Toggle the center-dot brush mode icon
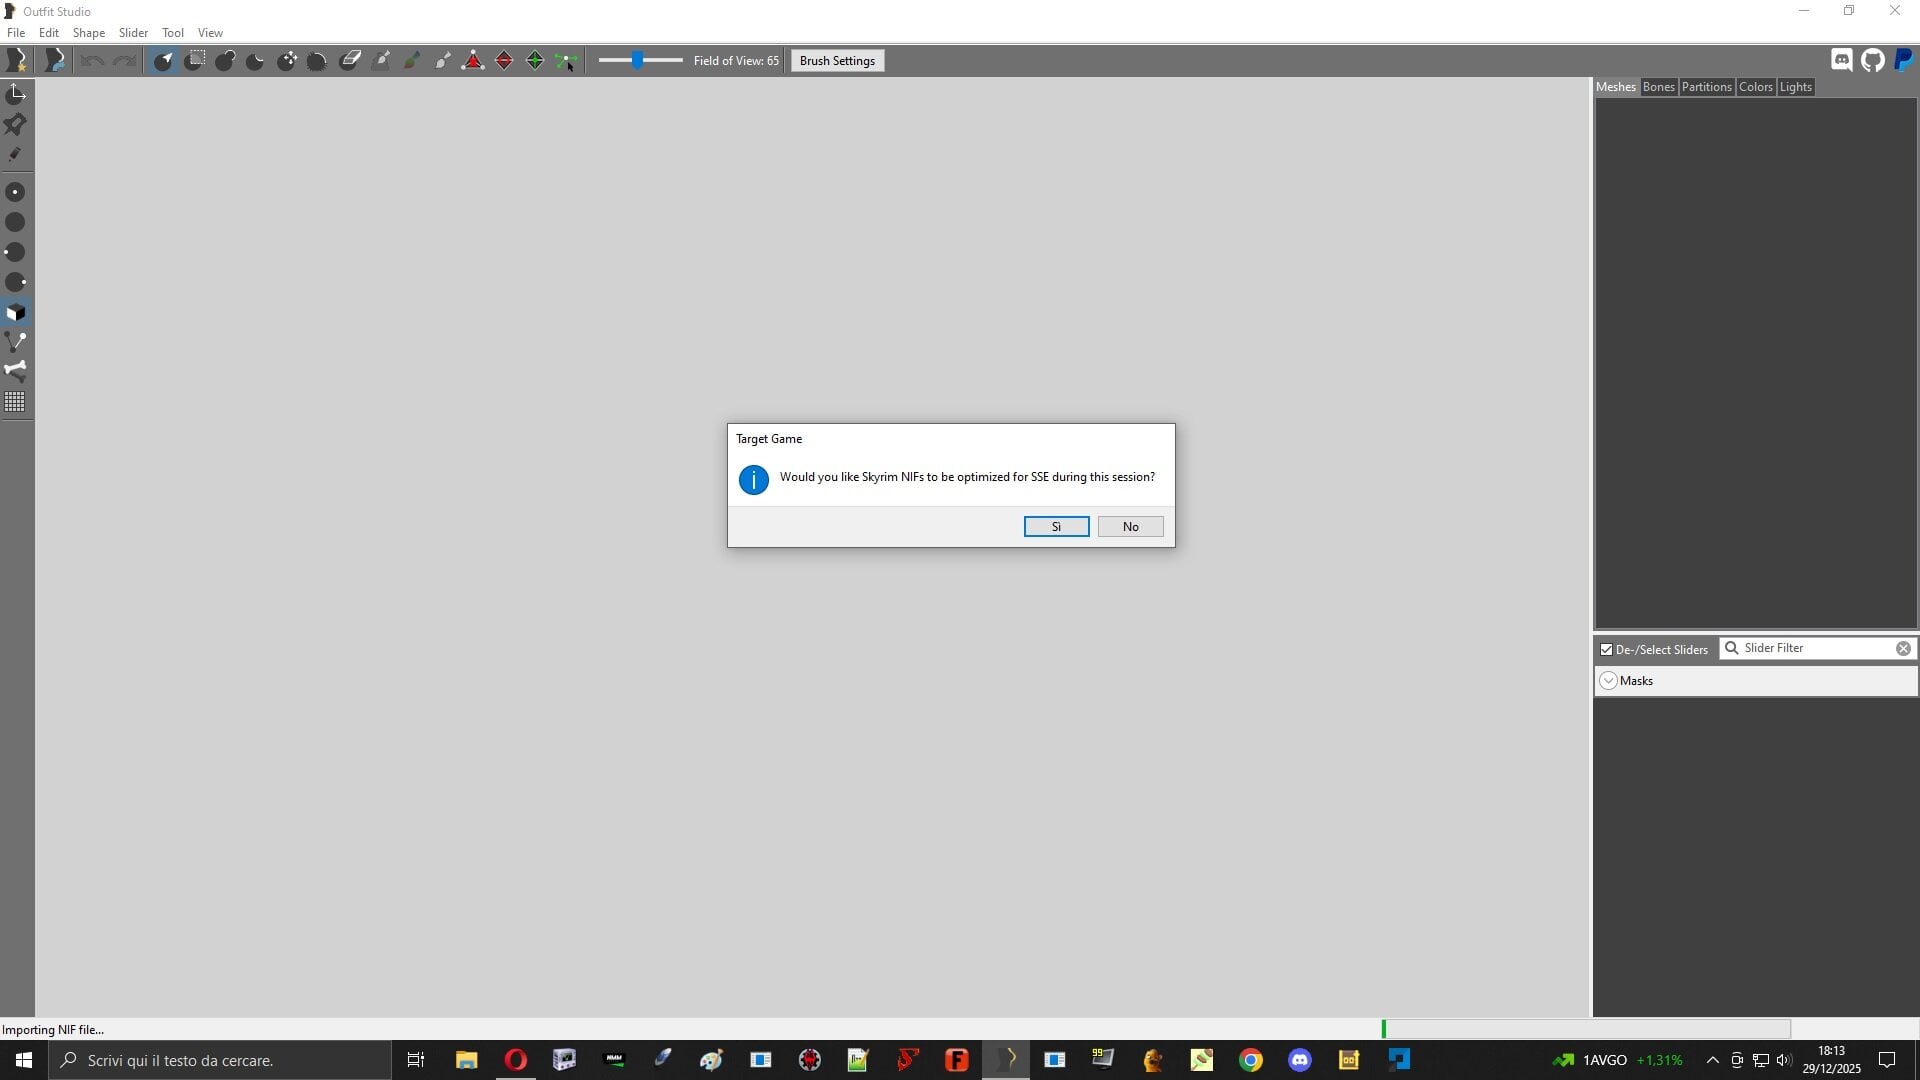Viewport: 1920px width, 1080px height. [16, 192]
